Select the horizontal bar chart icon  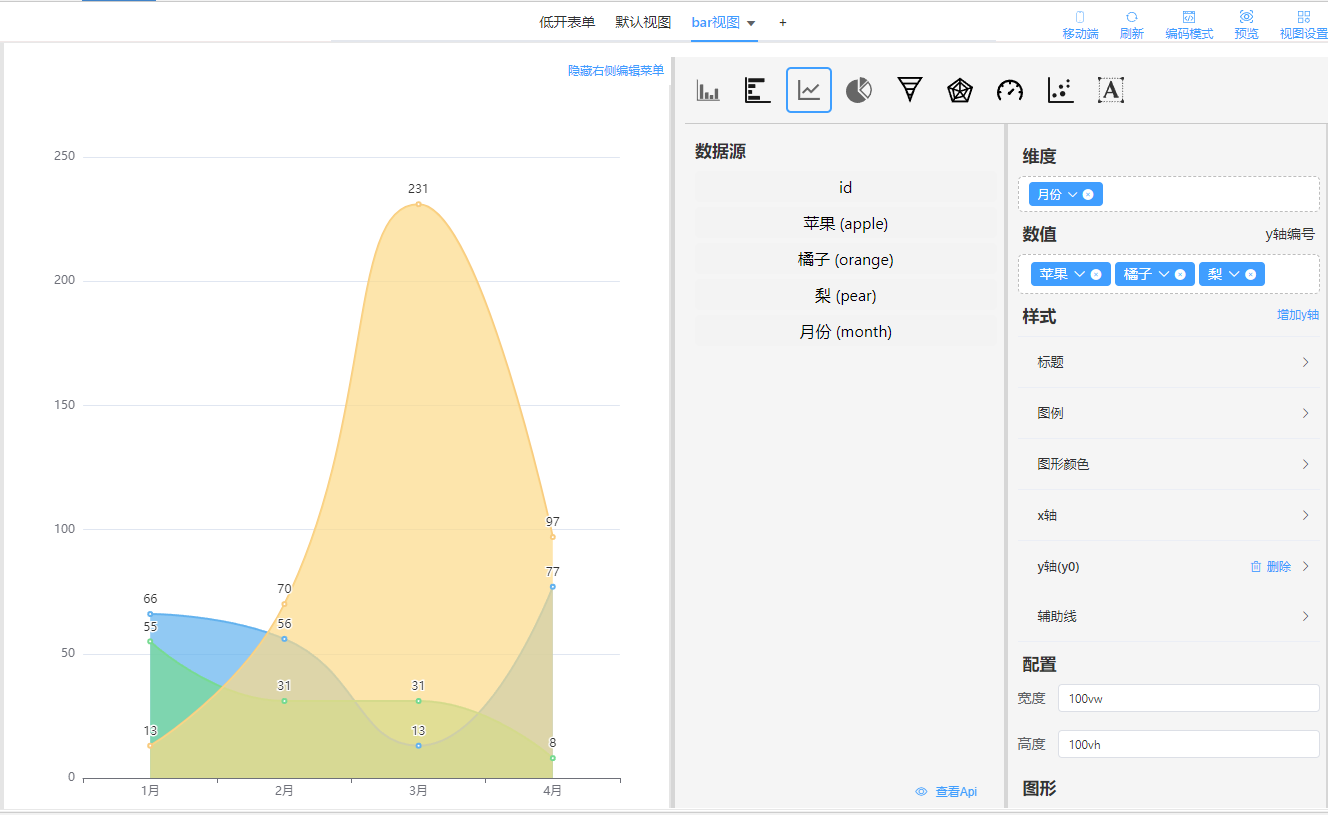[x=758, y=91]
